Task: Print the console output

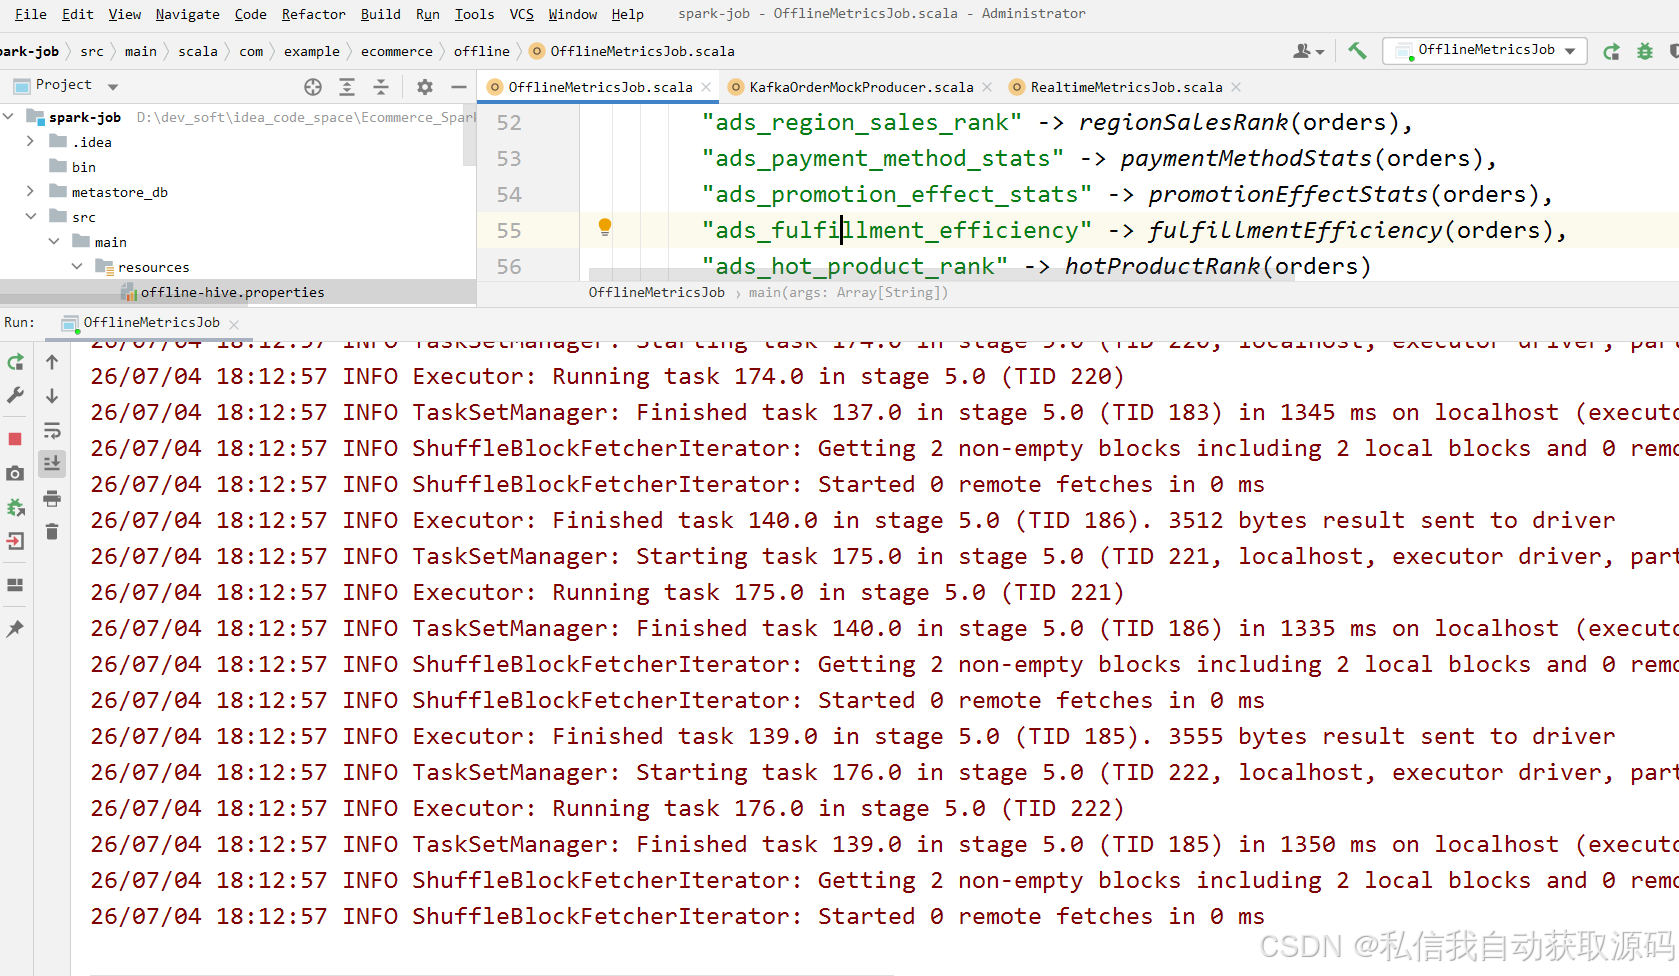Action: pyautogui.click(x=52, y=498)
